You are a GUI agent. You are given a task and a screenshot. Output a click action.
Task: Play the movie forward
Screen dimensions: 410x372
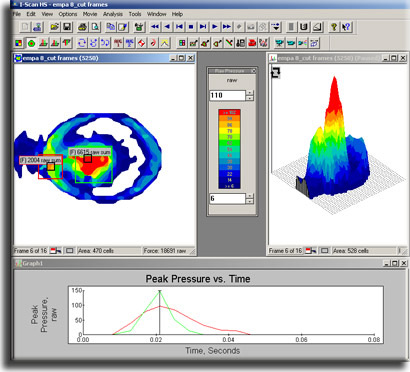click(x=215, y=27)
